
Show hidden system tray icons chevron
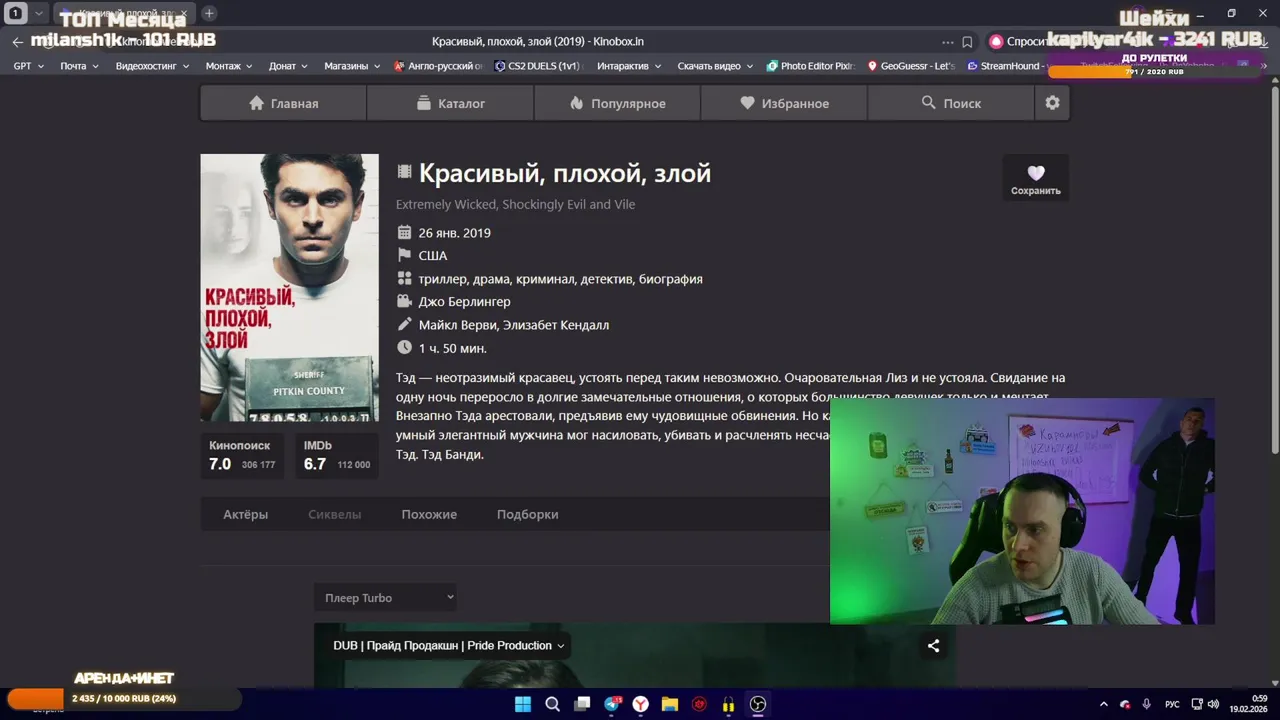tap(1104, 704)
